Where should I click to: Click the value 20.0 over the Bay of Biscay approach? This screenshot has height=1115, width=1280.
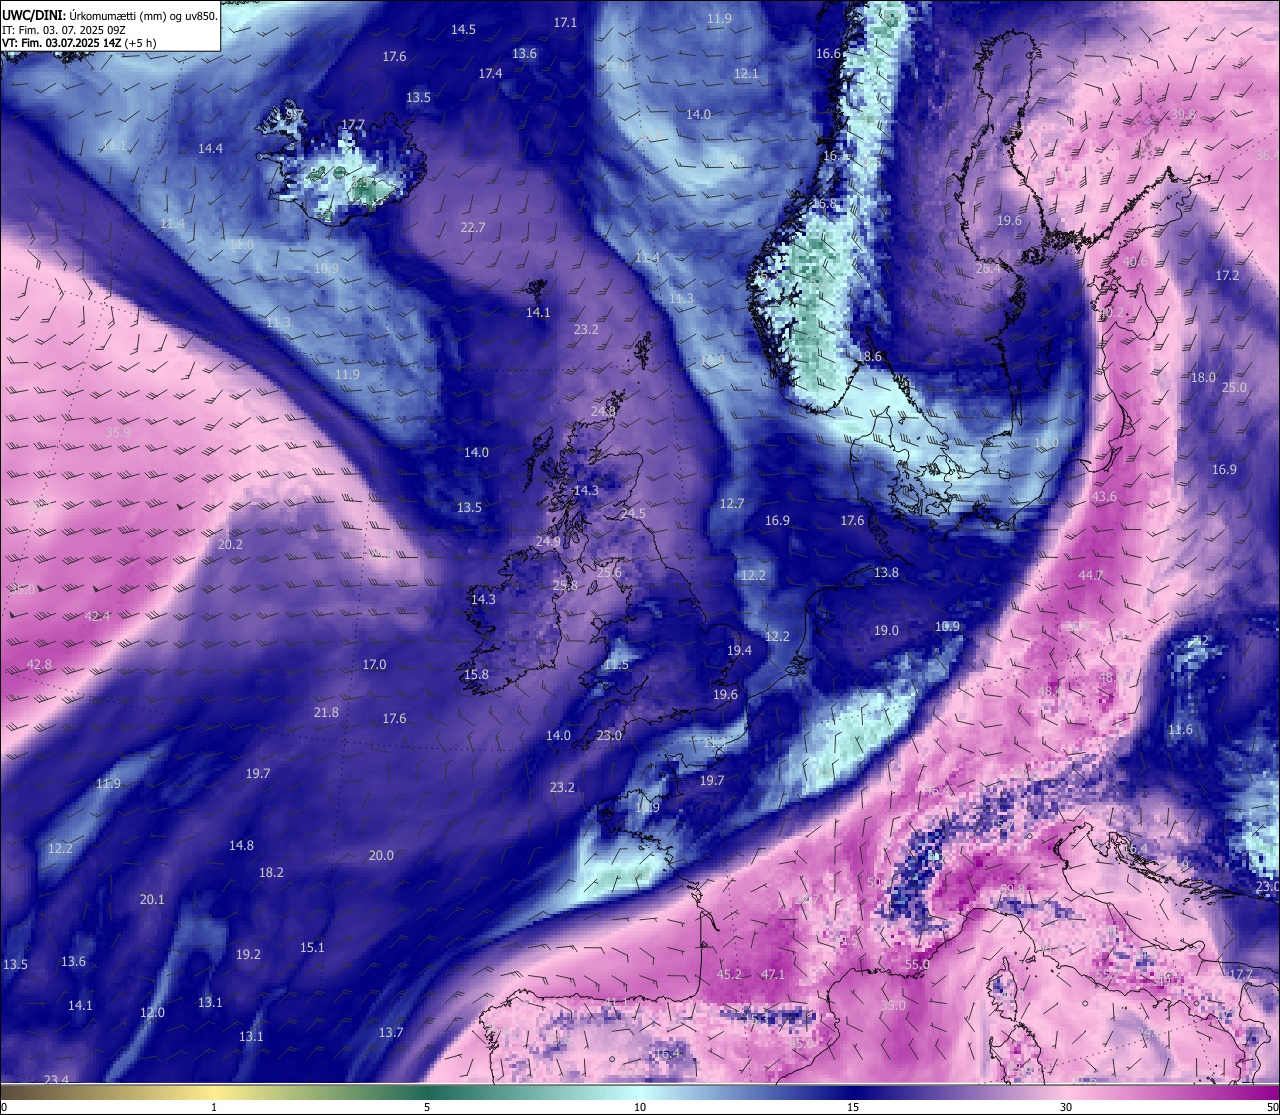pyautogui.click(x=381, y=855)
